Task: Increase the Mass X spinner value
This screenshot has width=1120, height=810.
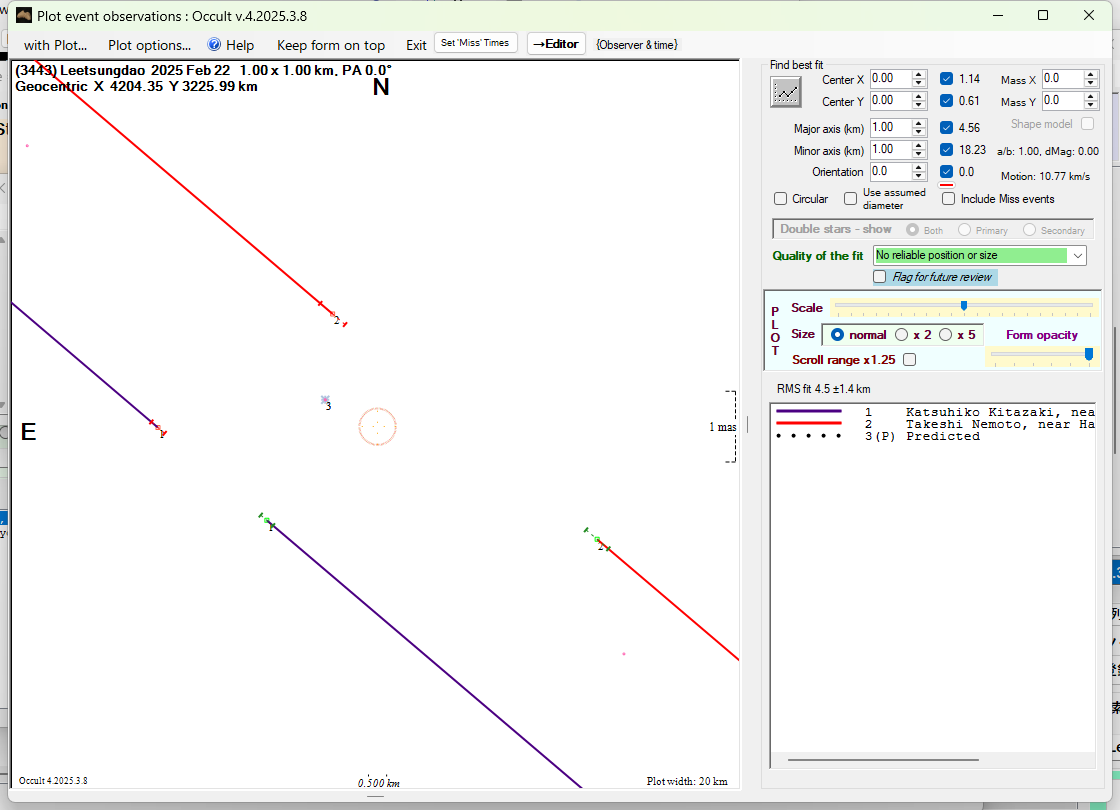Action: tap(1091, 74)
